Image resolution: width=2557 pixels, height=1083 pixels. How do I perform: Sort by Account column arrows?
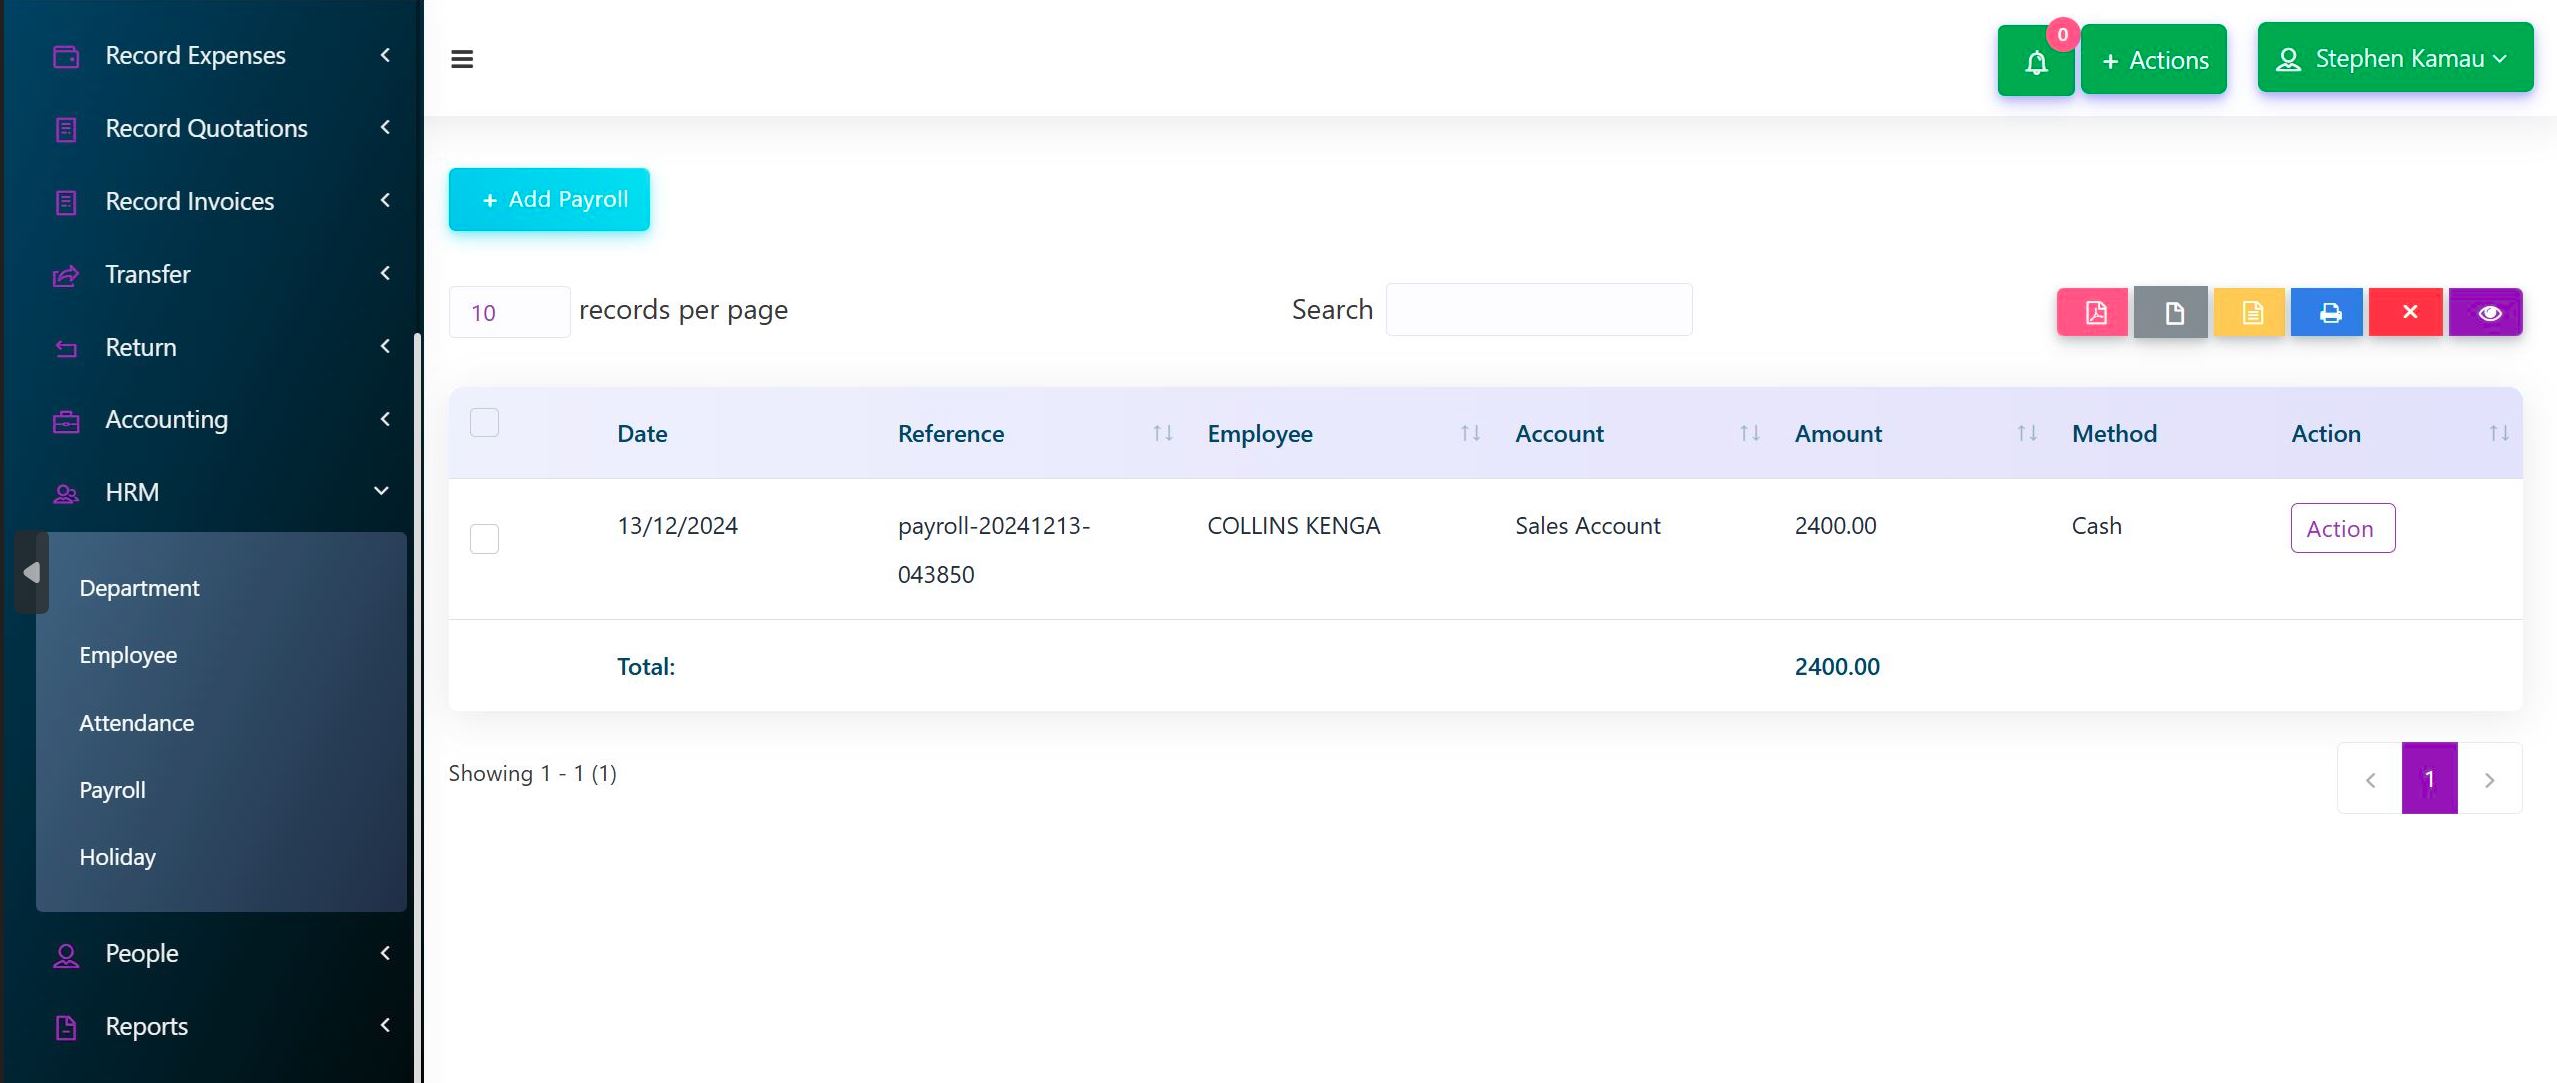[1749, 433]
